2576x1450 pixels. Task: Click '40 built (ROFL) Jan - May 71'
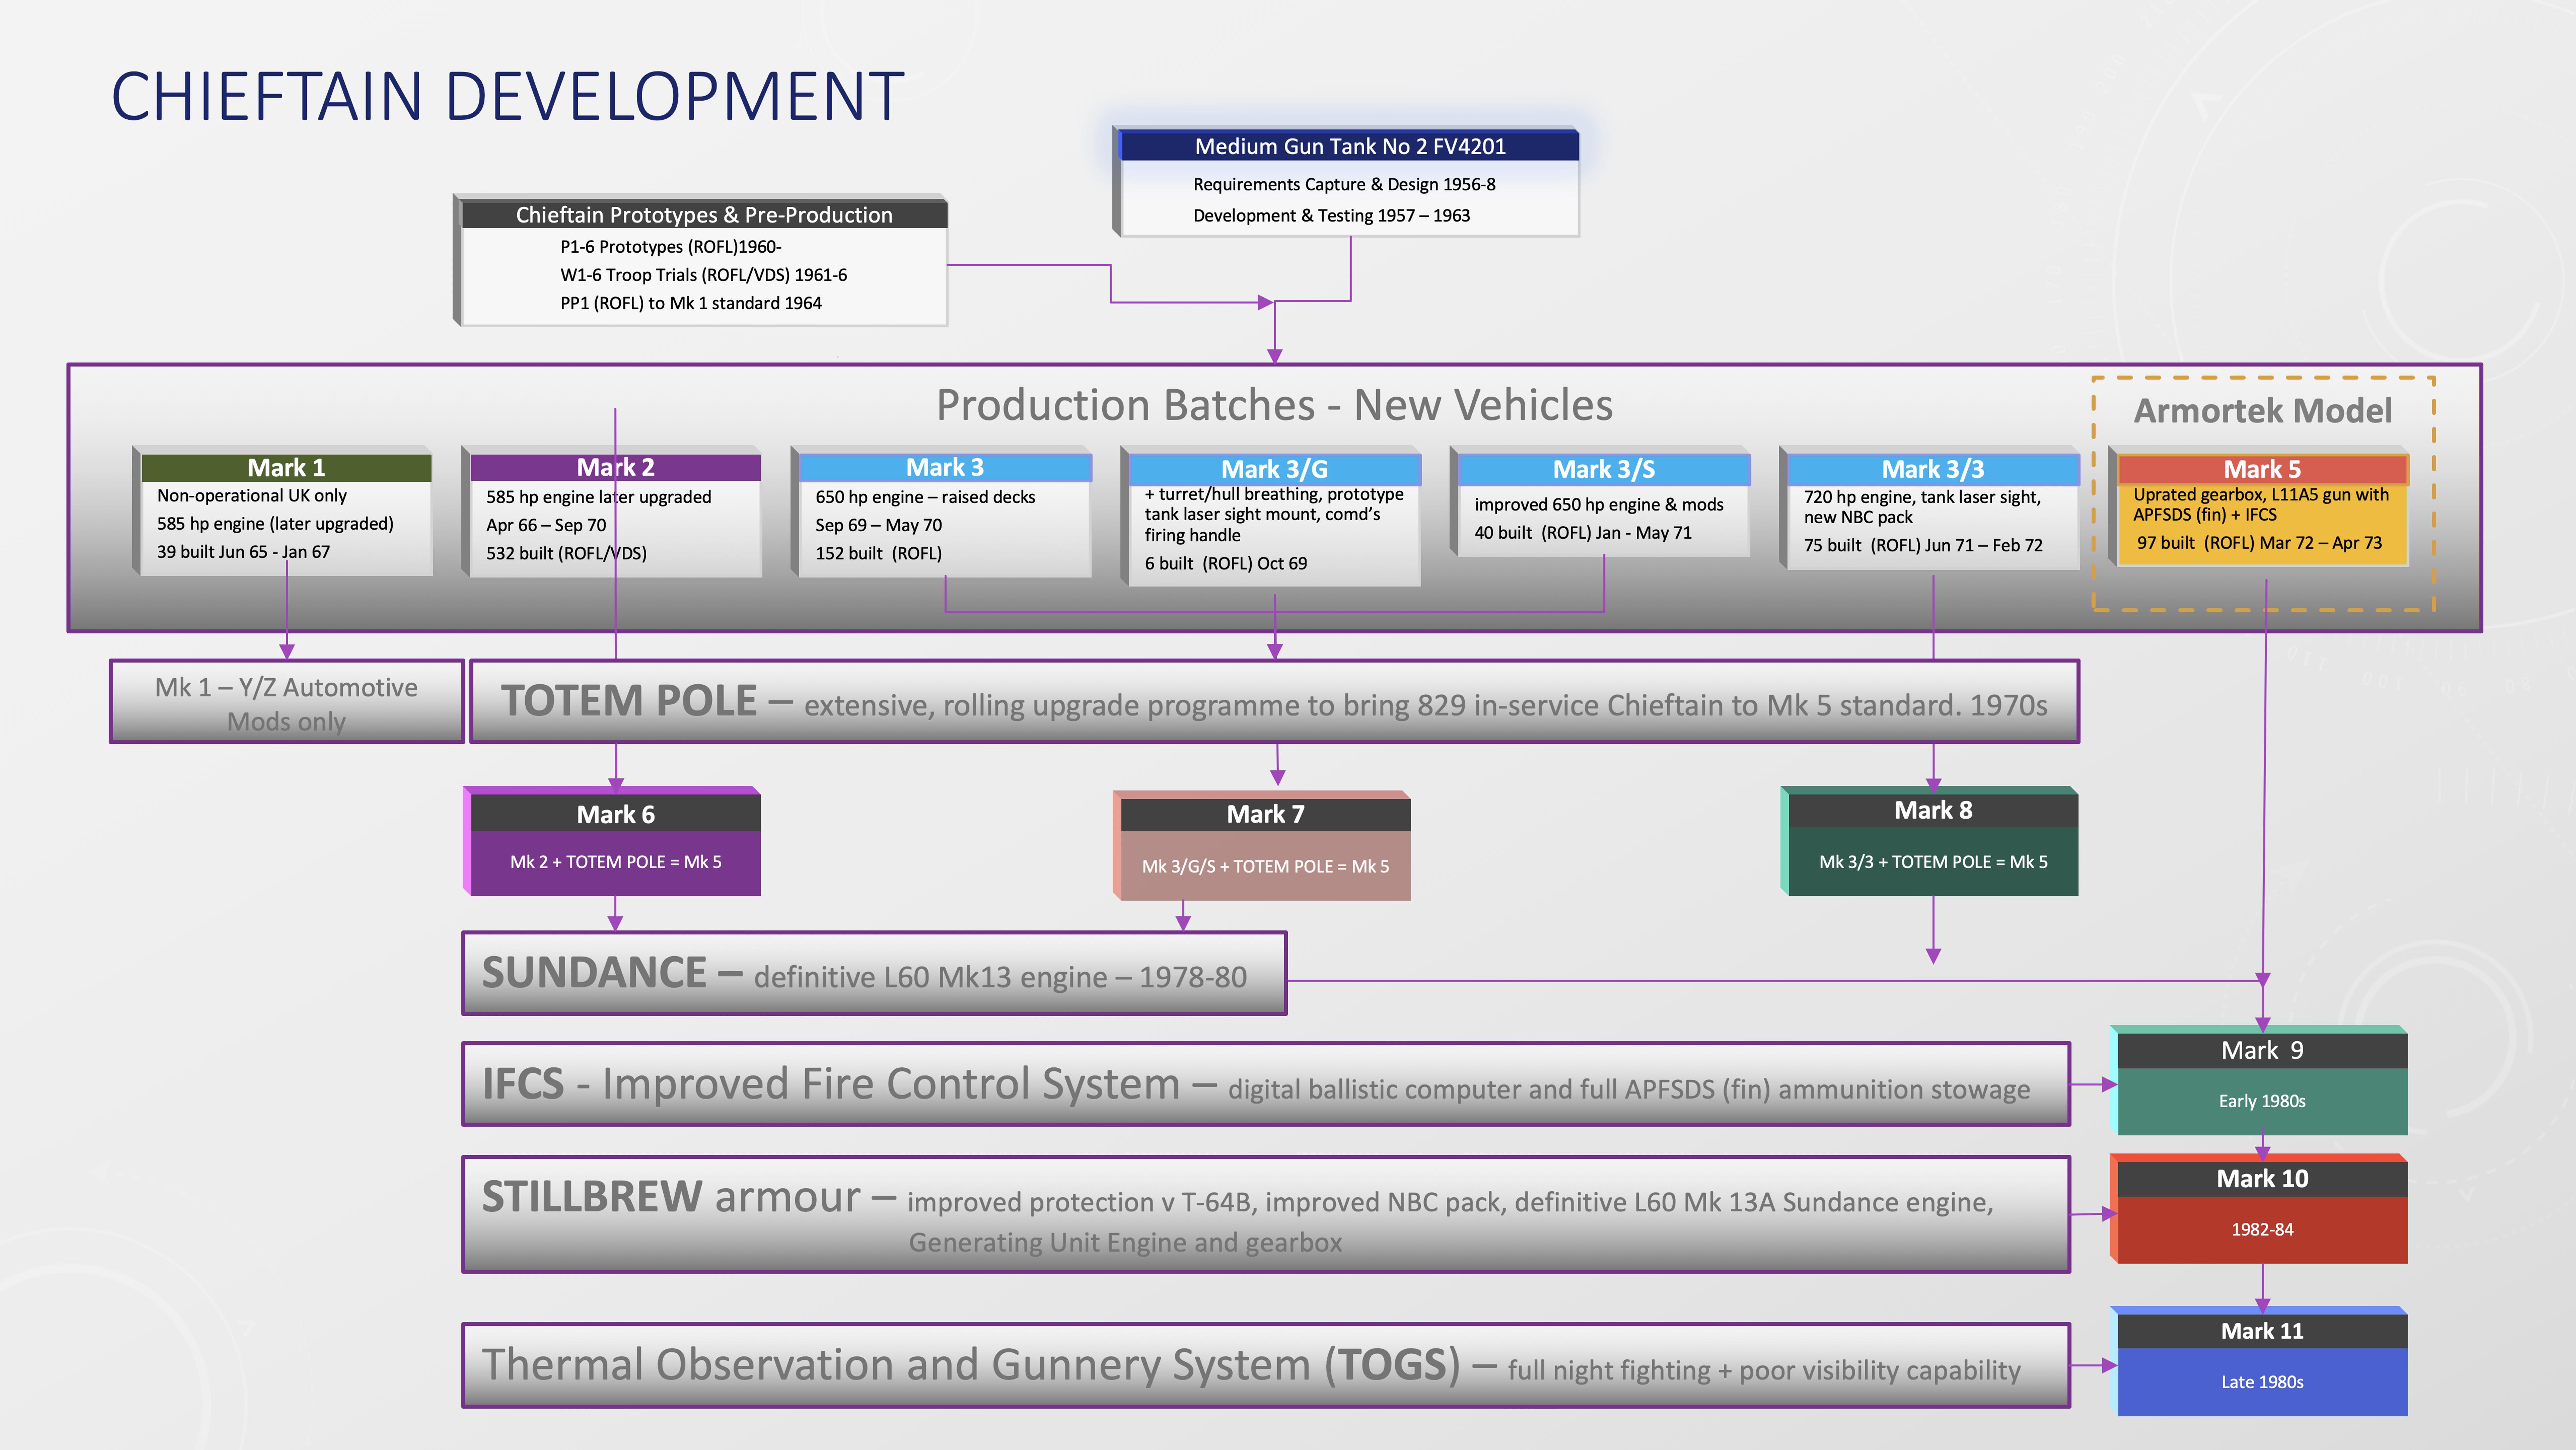pyautogui.click(x=1583, y=533)
